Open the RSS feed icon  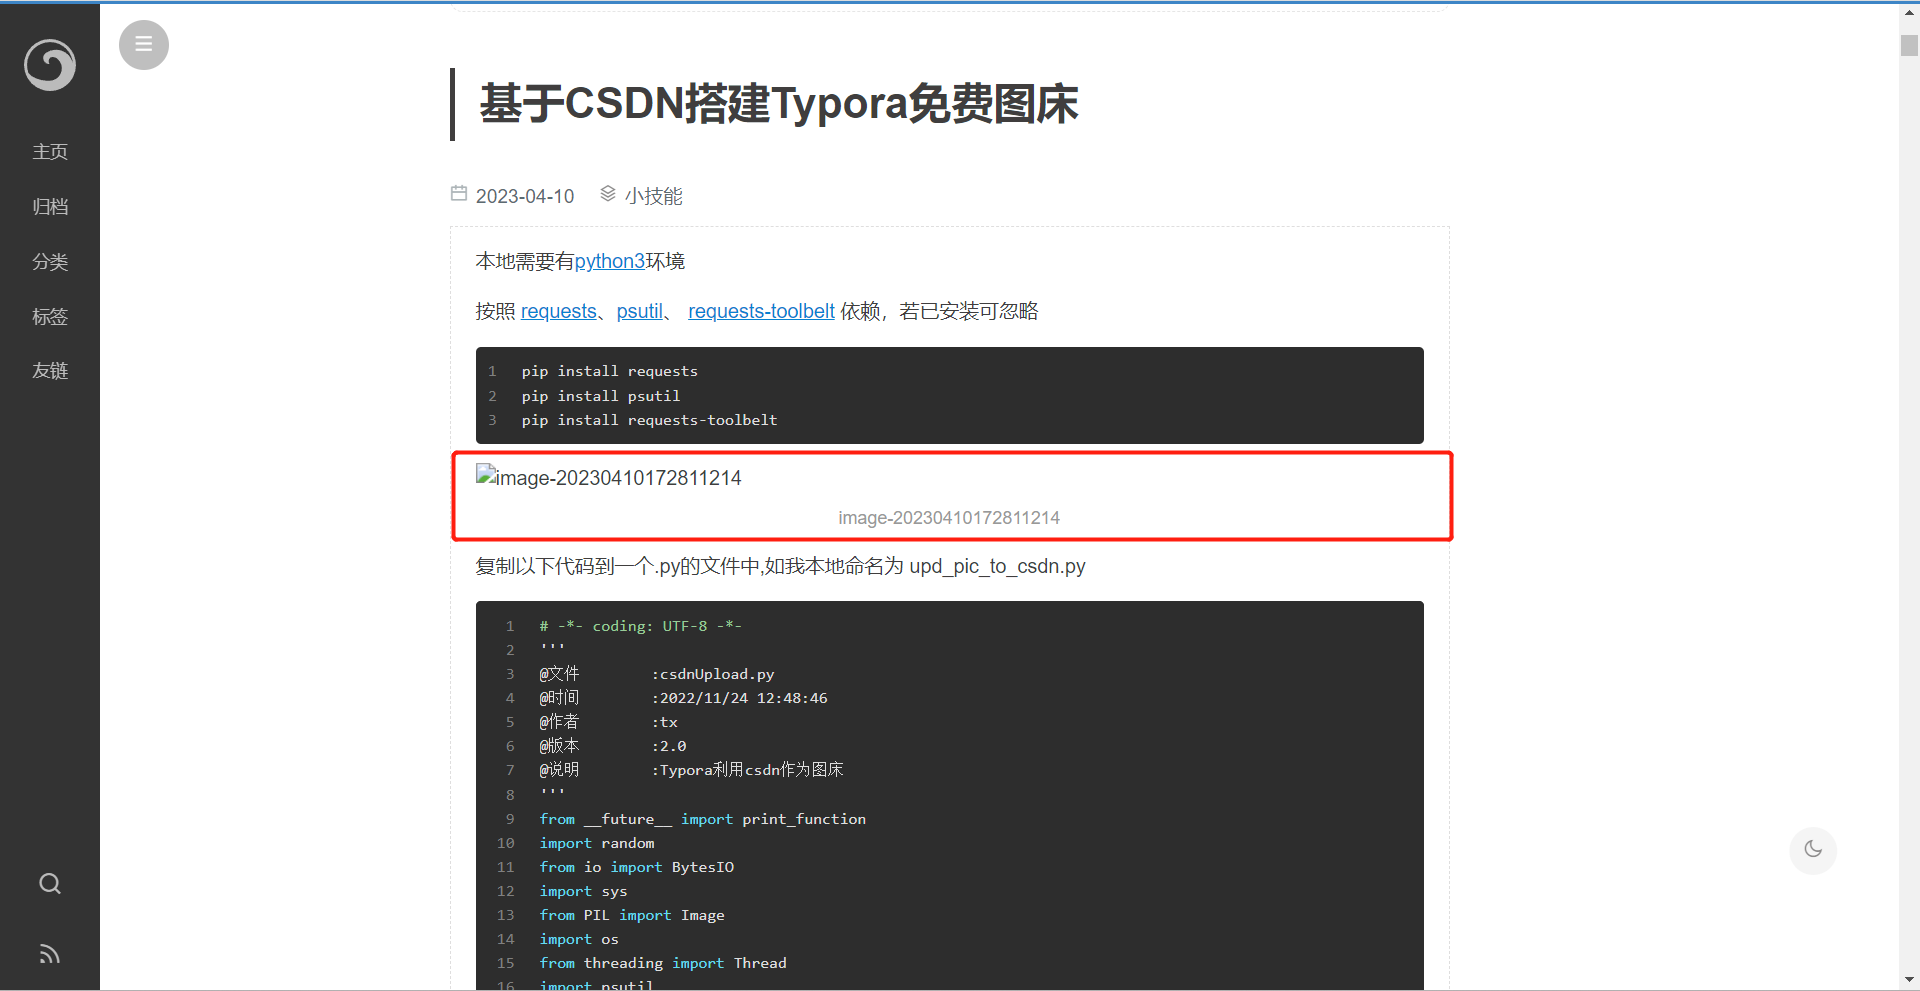[x=50, y=954]
